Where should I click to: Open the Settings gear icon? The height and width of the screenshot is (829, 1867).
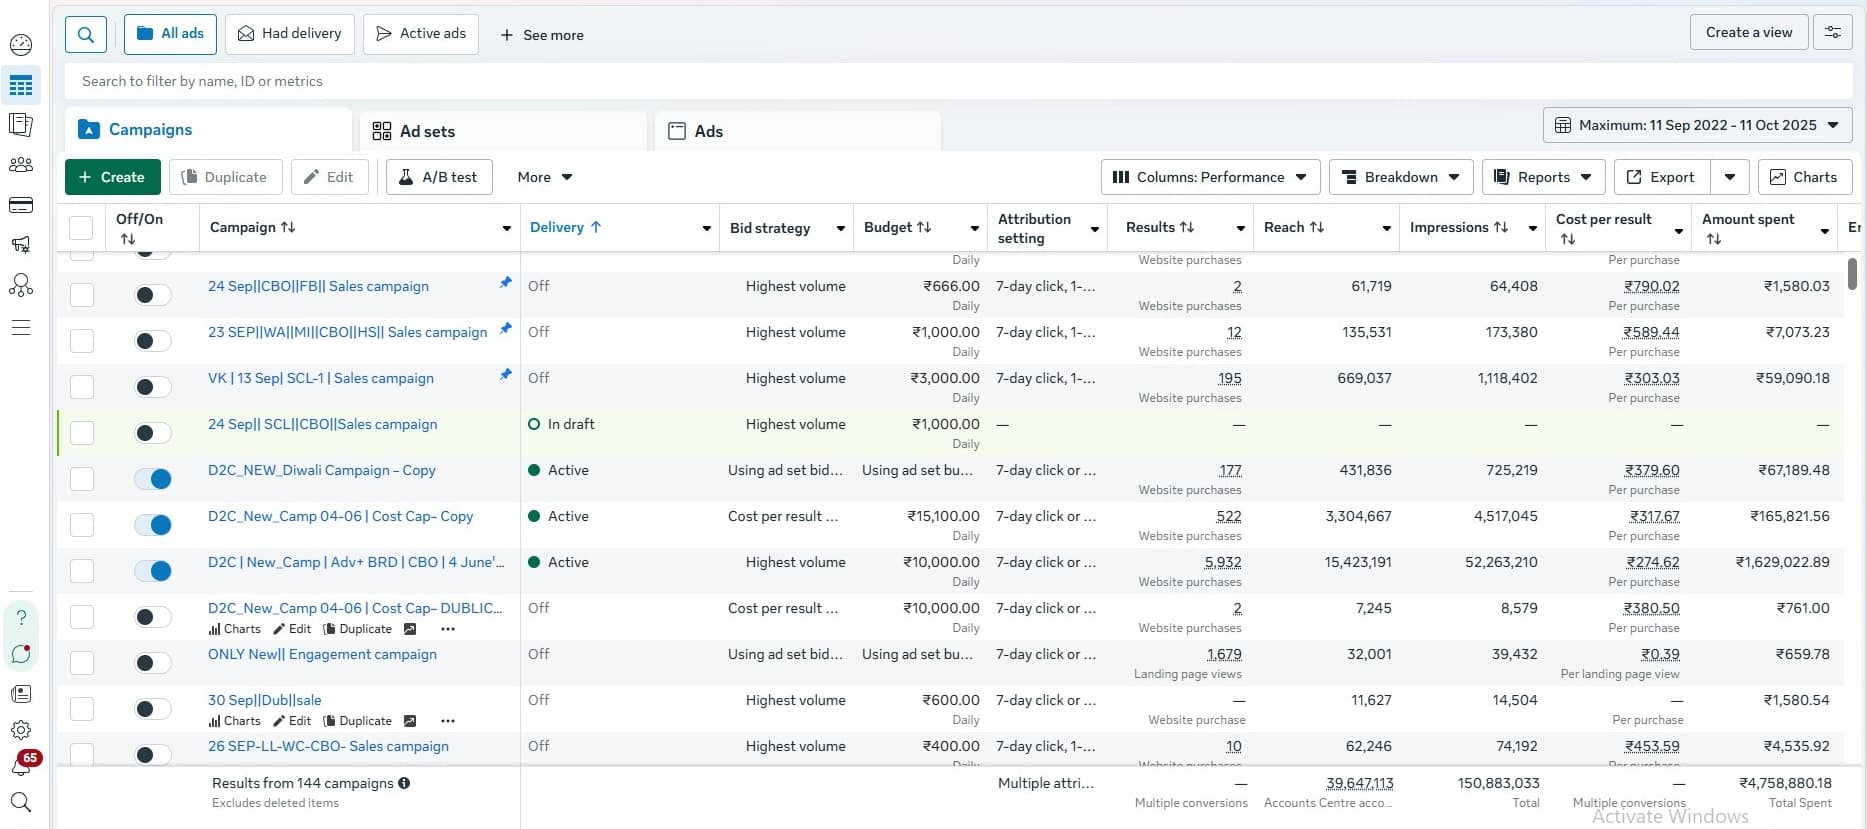tap(21, 730)
